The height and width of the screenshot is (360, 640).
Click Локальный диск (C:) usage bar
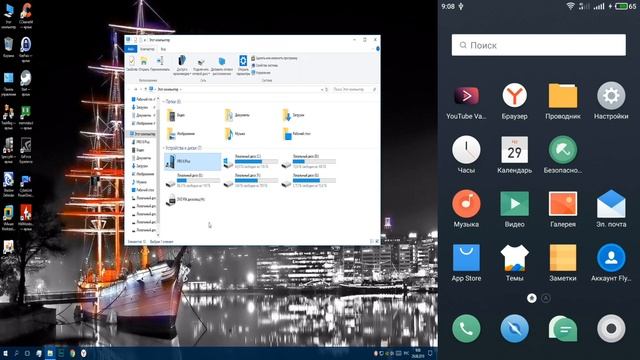coord(257,162)
